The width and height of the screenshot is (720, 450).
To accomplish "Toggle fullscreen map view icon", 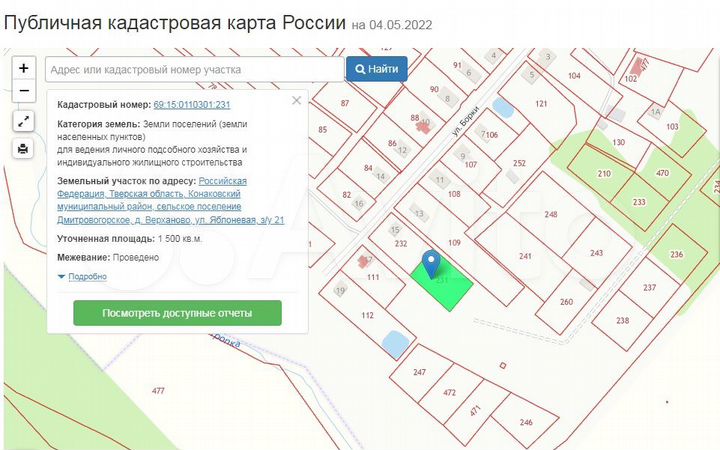I will pyautogui.click(x=23, y=122).
